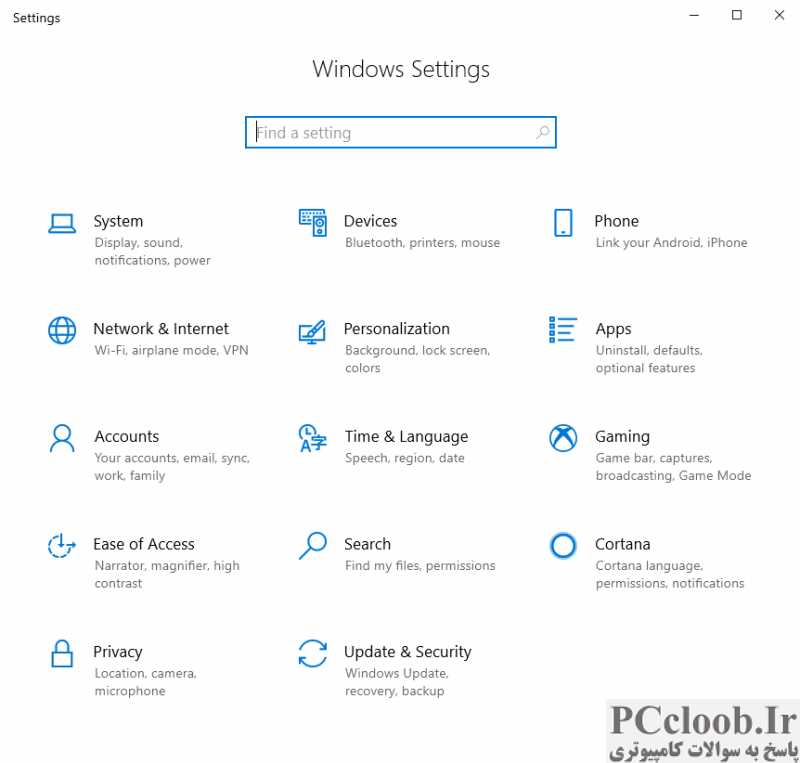Viewport: 800px width, 763px height.
Task: Open the Time & Language icon
Action: click(x=313, y=438)
